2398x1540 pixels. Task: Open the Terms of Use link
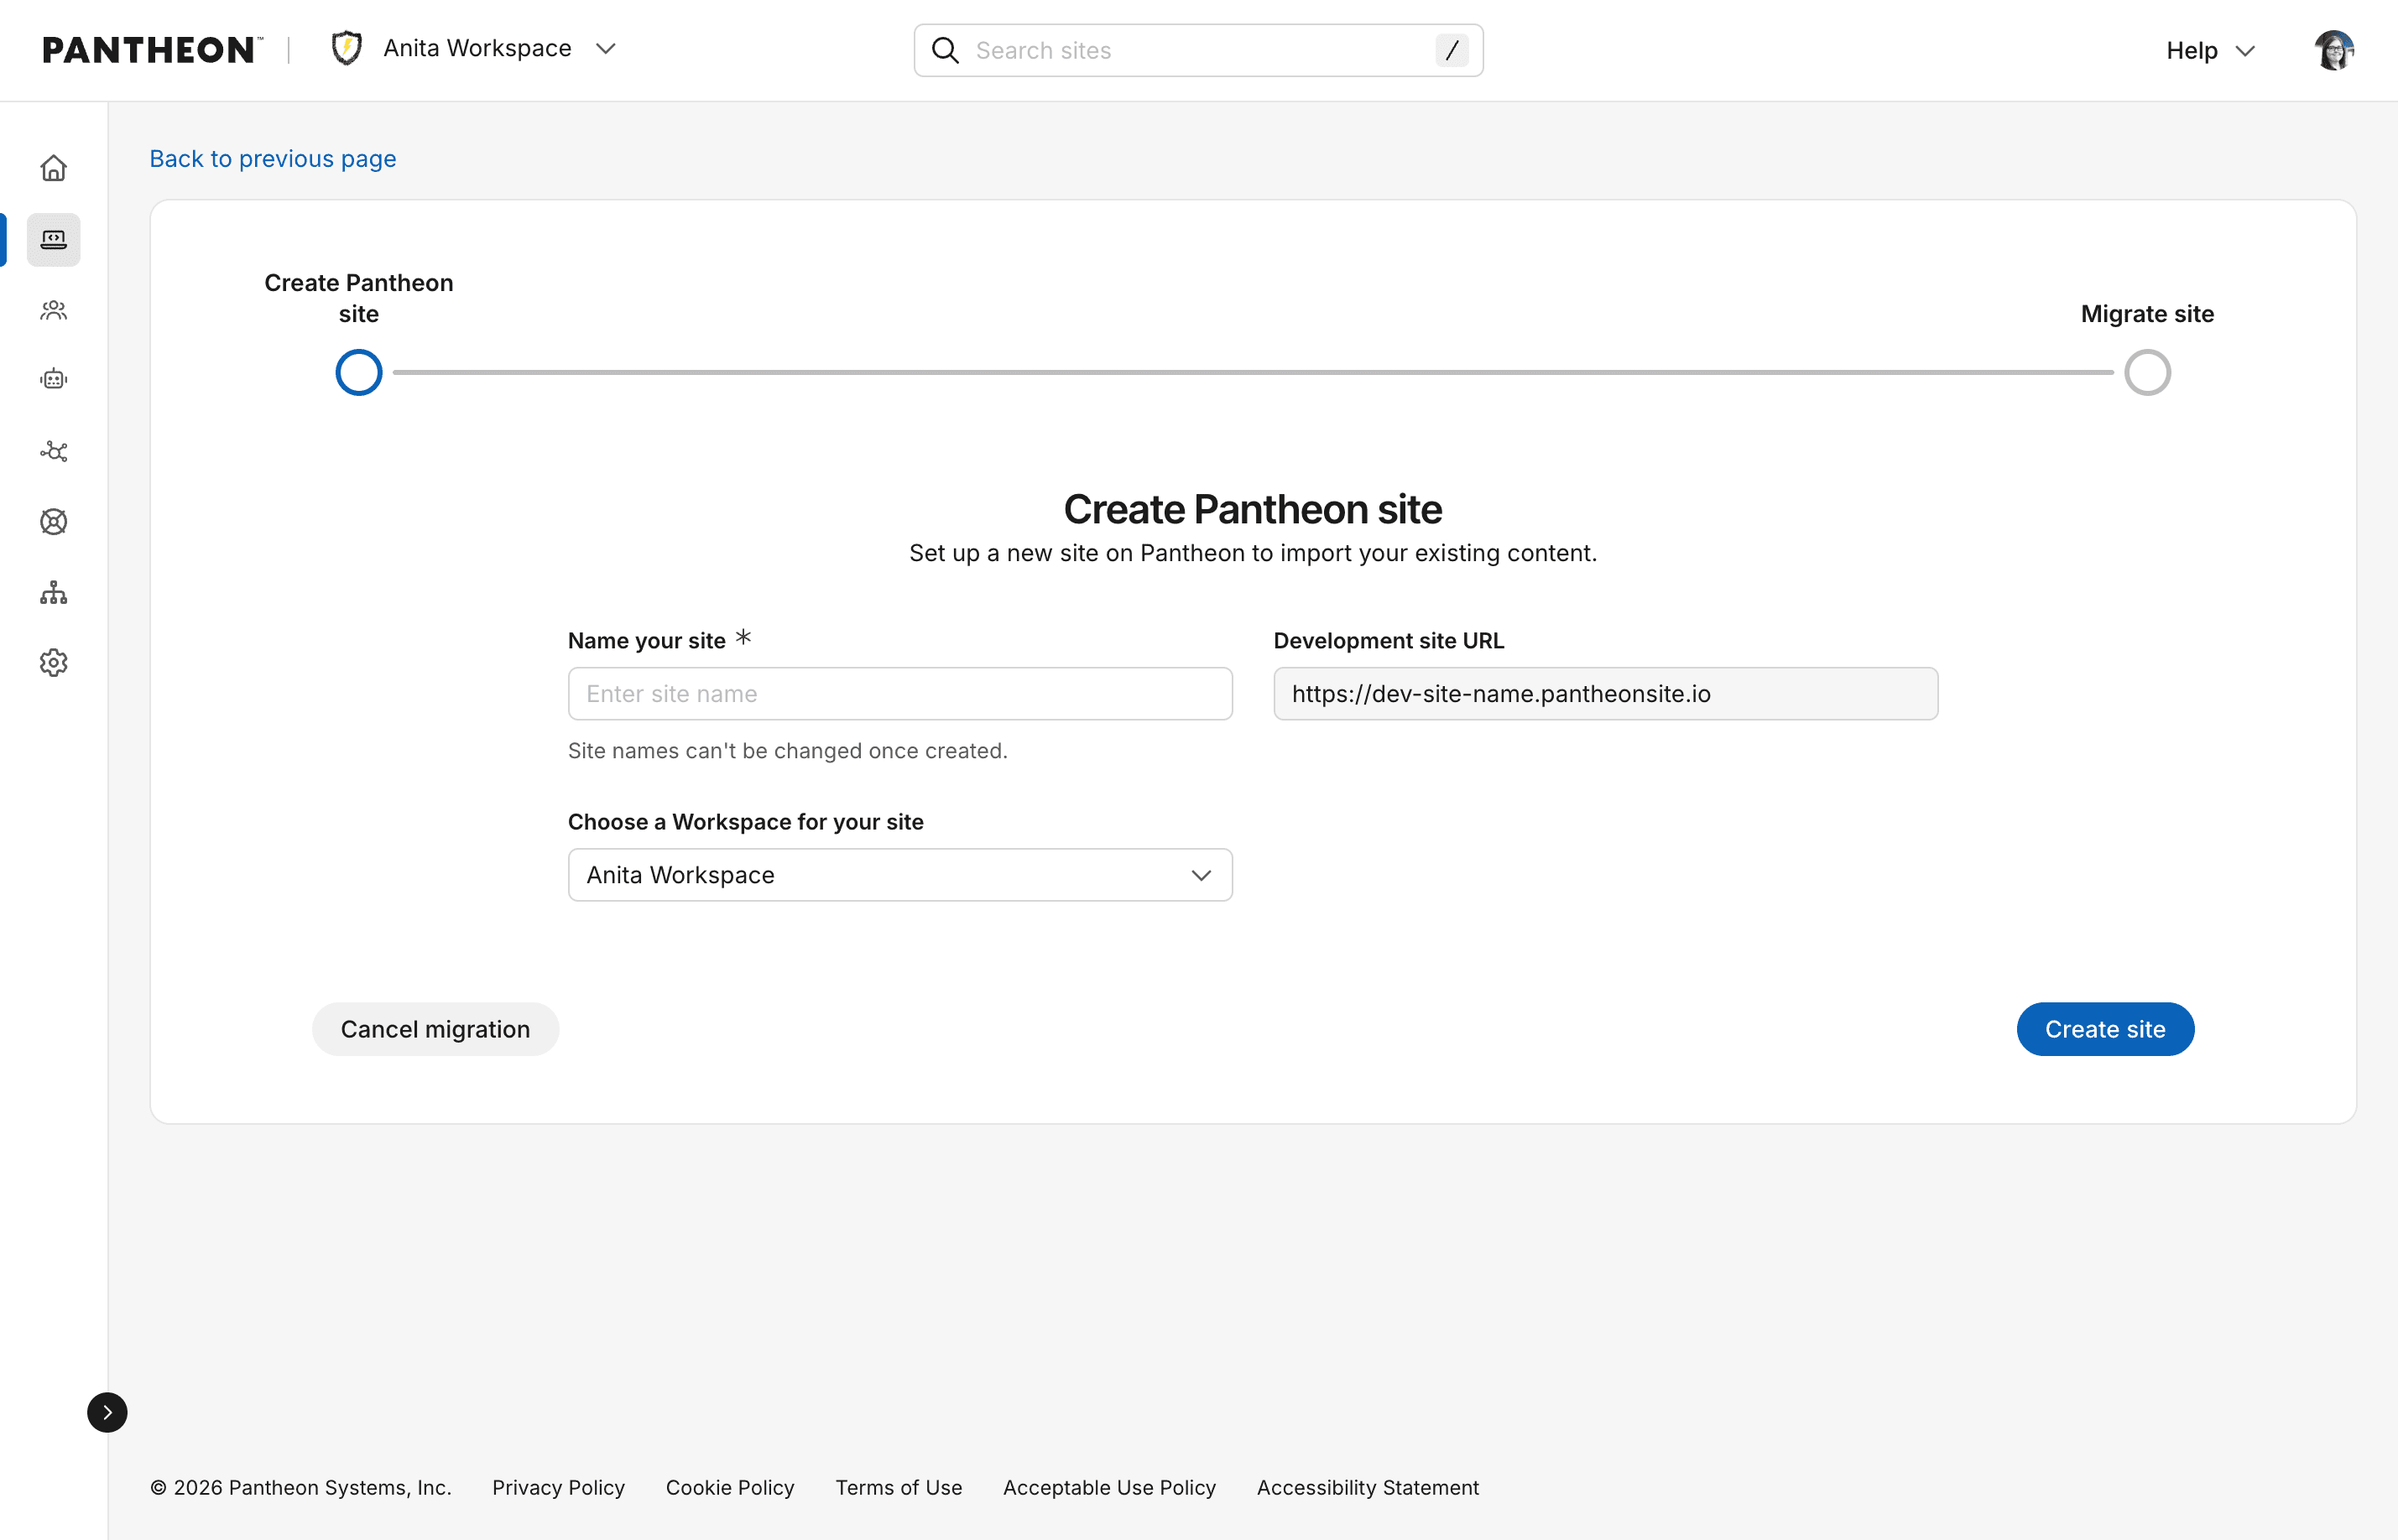[899, 1487]
